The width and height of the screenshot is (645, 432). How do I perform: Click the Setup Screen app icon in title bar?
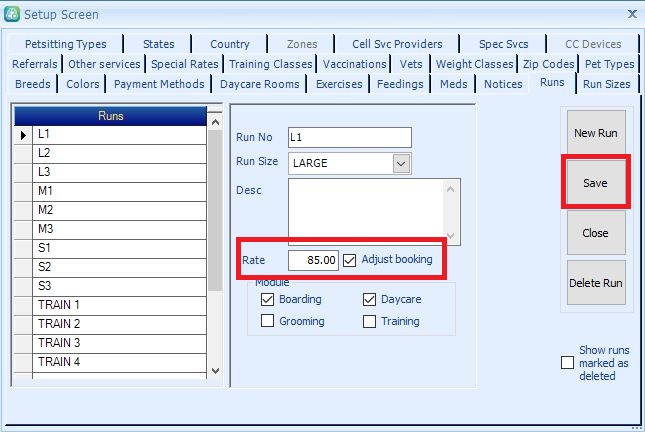[x=12, y=13]
